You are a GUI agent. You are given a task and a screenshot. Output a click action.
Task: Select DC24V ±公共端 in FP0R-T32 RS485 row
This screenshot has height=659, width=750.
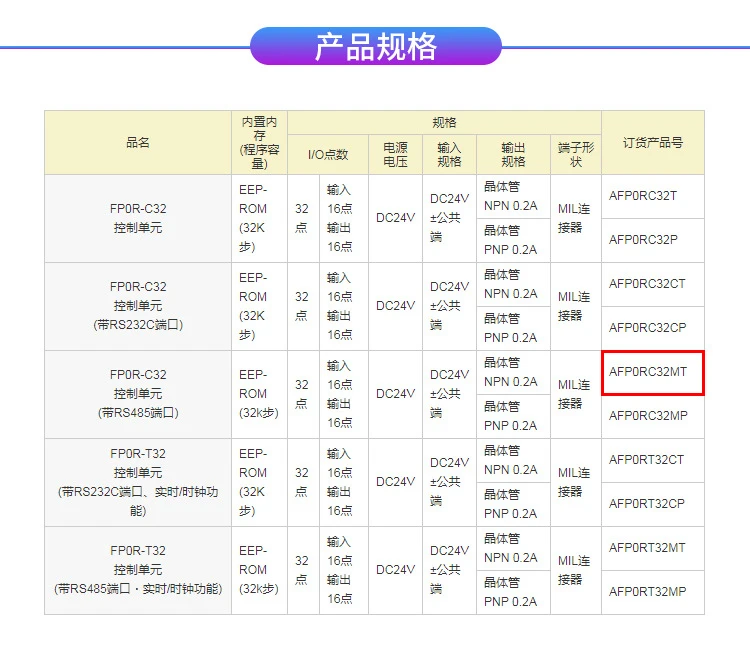pyautogui.click(x=450, y=571)
